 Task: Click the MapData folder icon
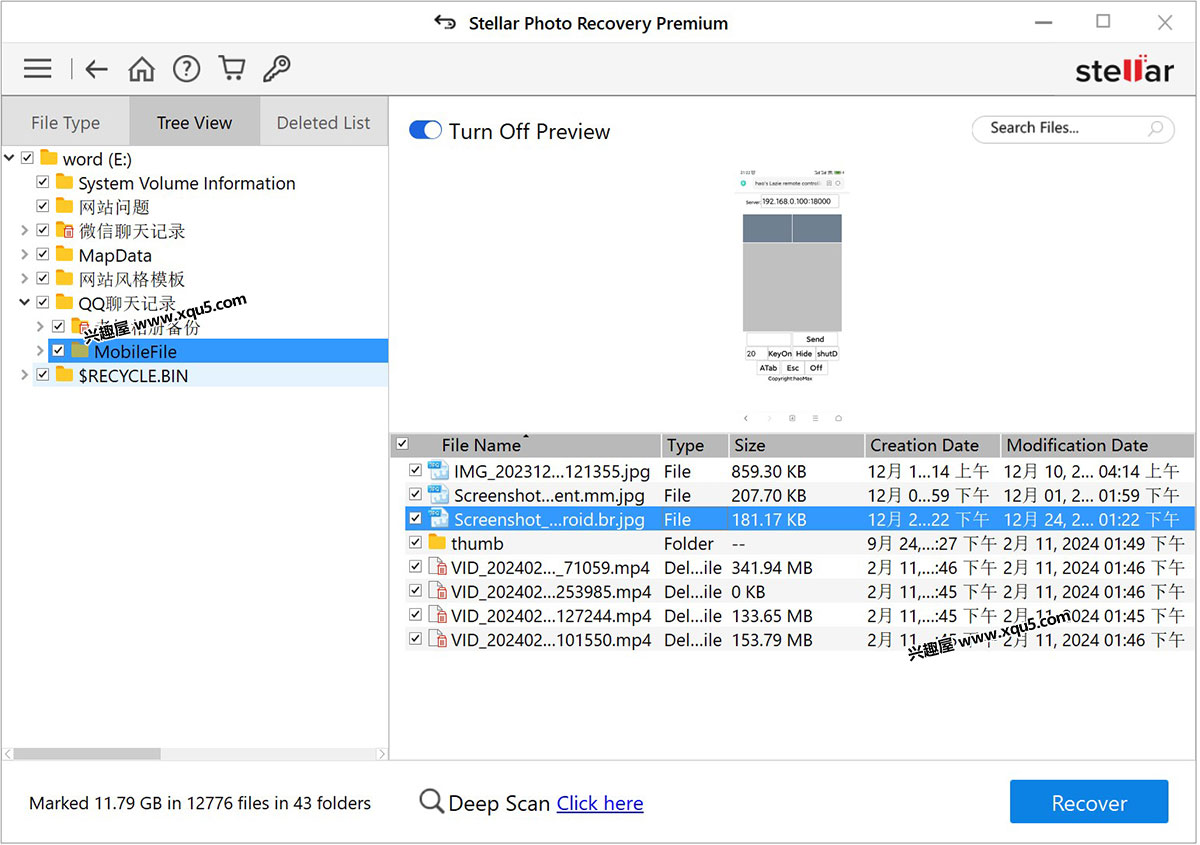click(64, 254)
